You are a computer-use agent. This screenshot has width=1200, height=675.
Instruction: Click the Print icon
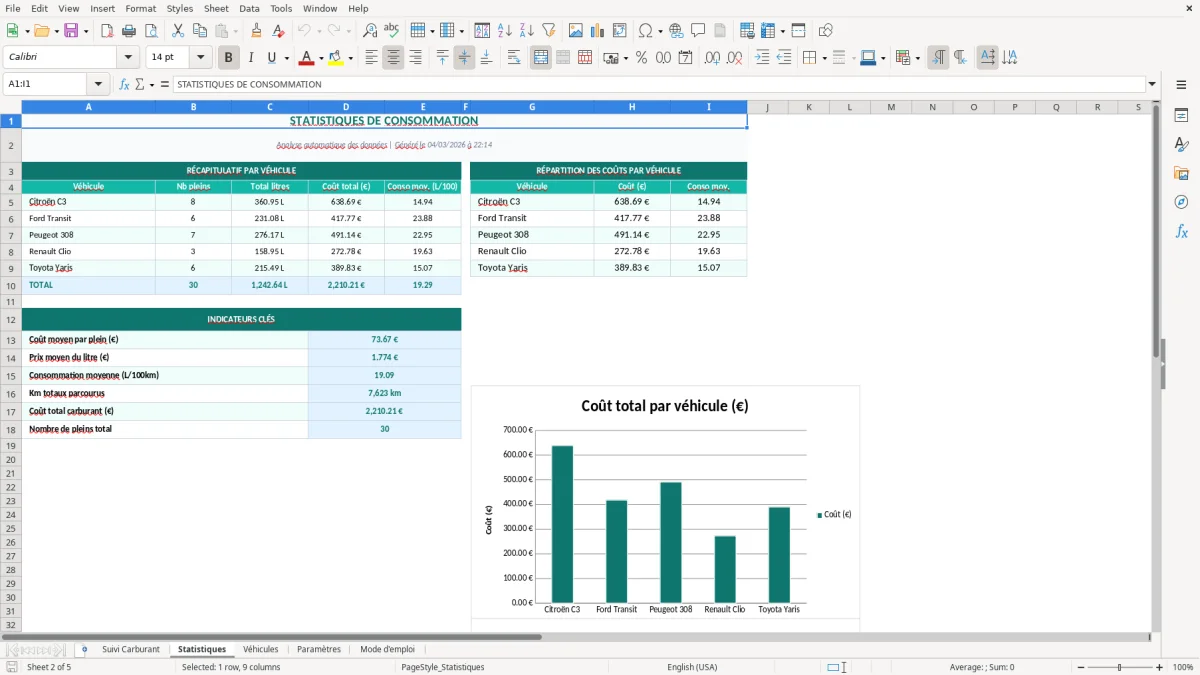click(x=129, y=31)
